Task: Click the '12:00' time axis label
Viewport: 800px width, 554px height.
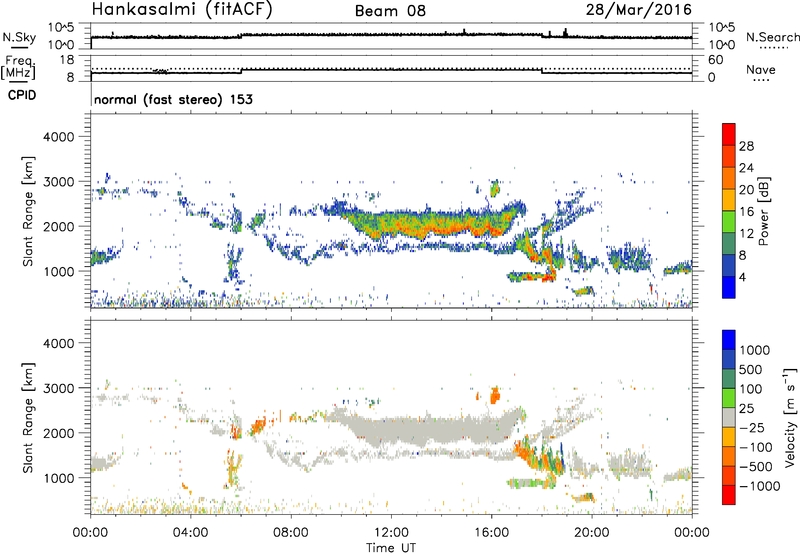Action: (391, 533)
